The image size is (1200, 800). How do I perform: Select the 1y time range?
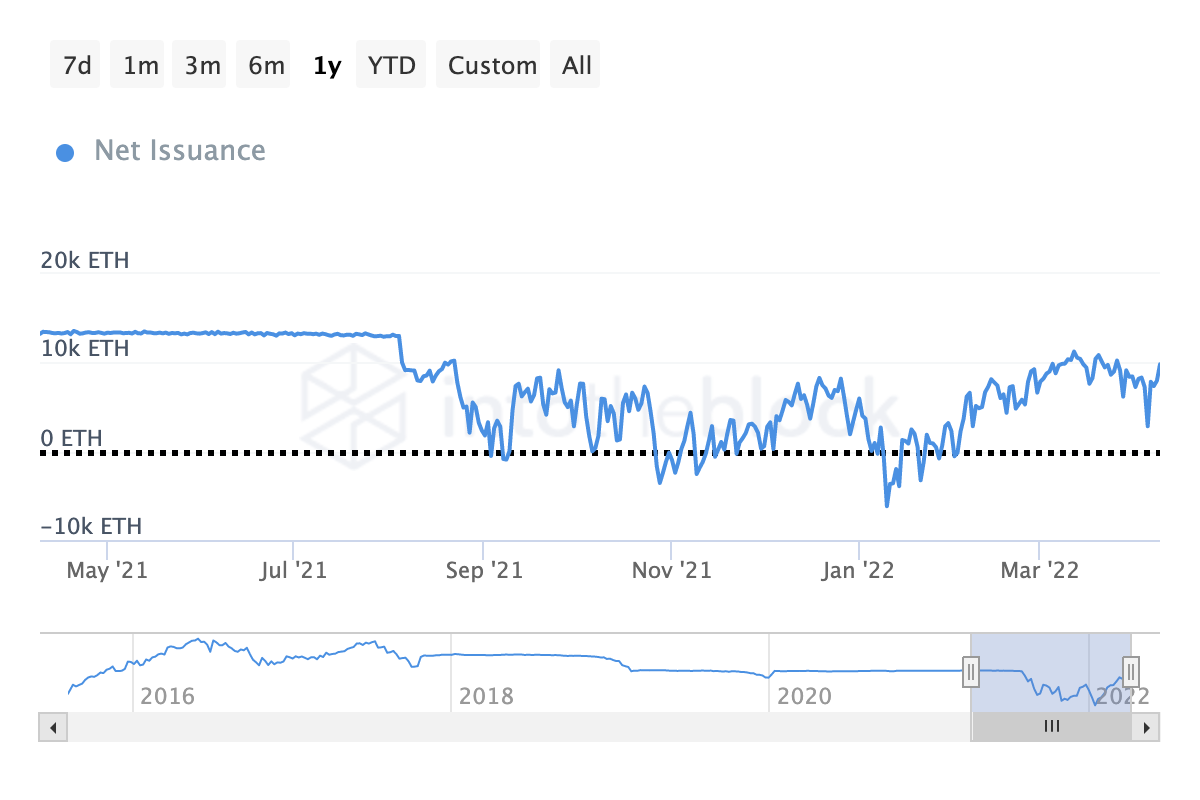click(326, 65)
